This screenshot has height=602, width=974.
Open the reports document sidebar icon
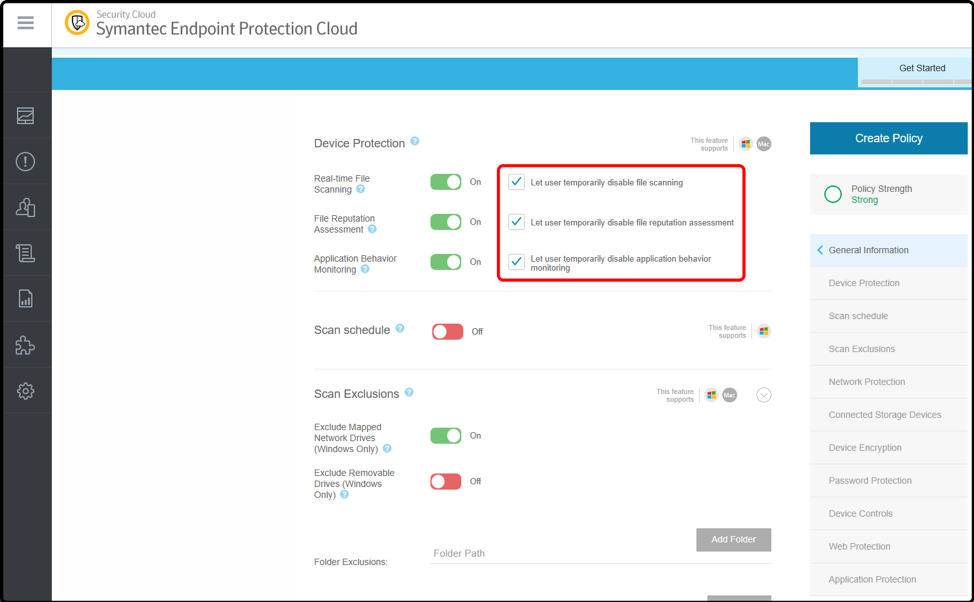pos(25,299)
